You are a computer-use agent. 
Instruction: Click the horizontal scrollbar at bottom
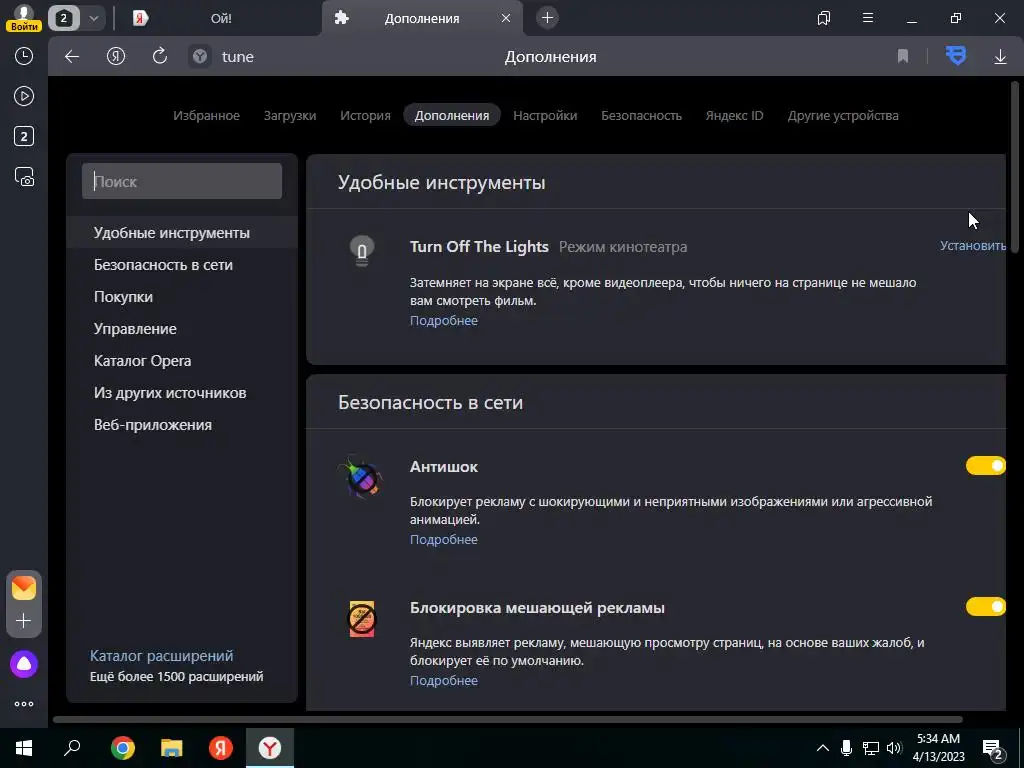(507, 720)
